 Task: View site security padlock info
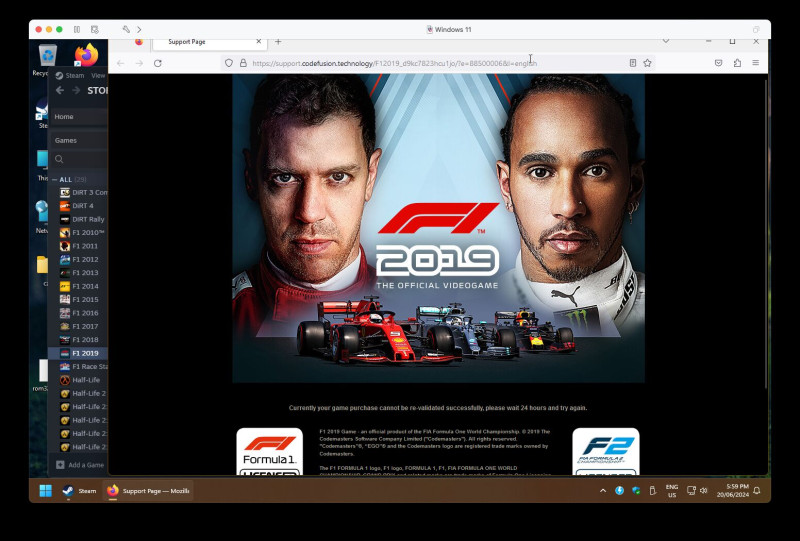(243, 63)
